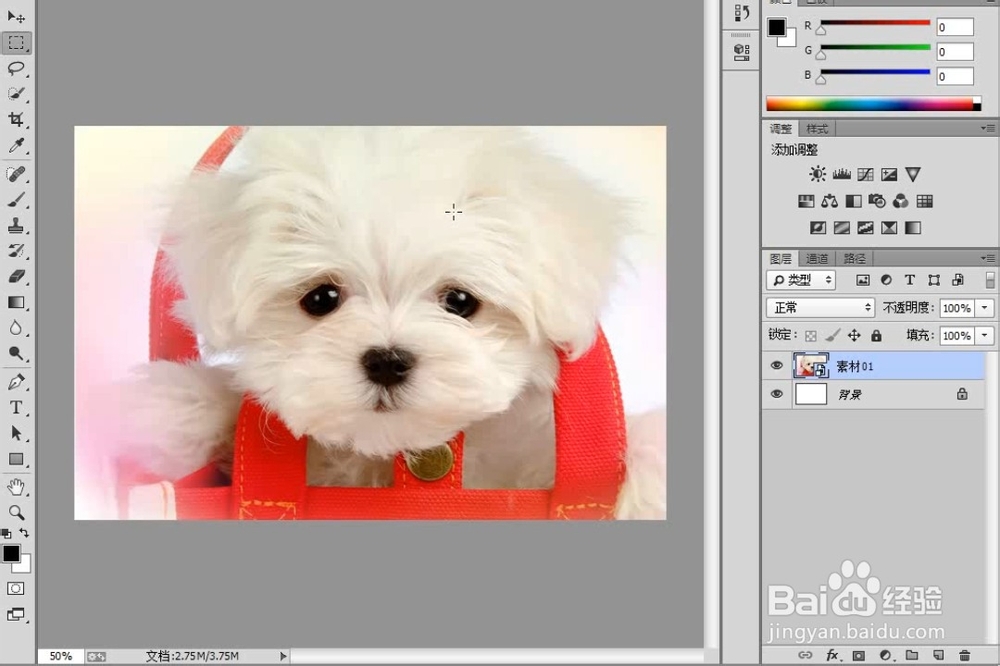Viewport: 1000px width, 666px height.
Task: Select the Gradient tool
Action: coord(16,302)
